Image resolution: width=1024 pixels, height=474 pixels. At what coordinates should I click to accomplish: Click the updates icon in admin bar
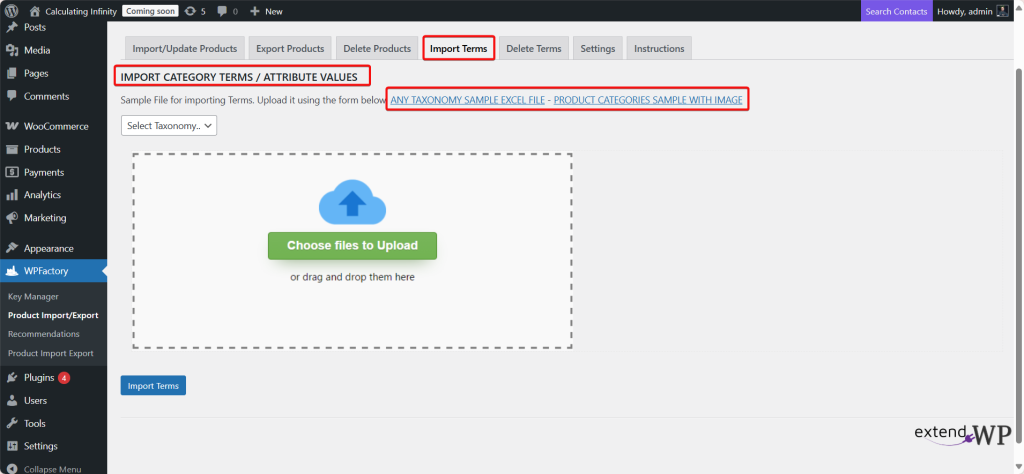190,11
